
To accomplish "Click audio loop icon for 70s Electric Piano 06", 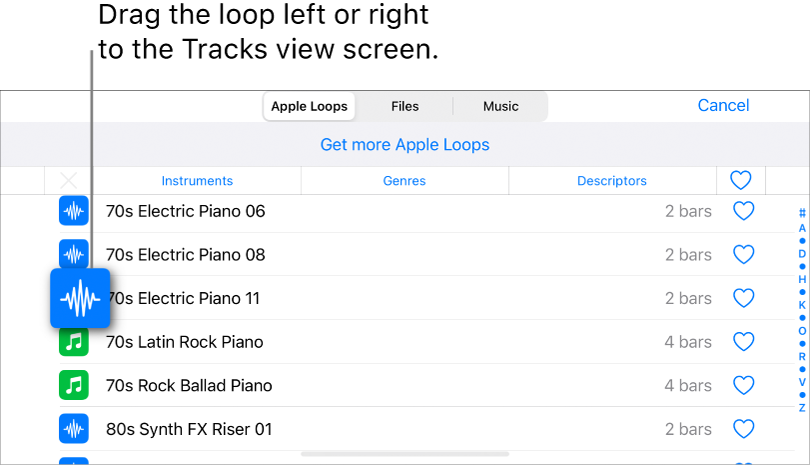I will [x=74, y=211].
